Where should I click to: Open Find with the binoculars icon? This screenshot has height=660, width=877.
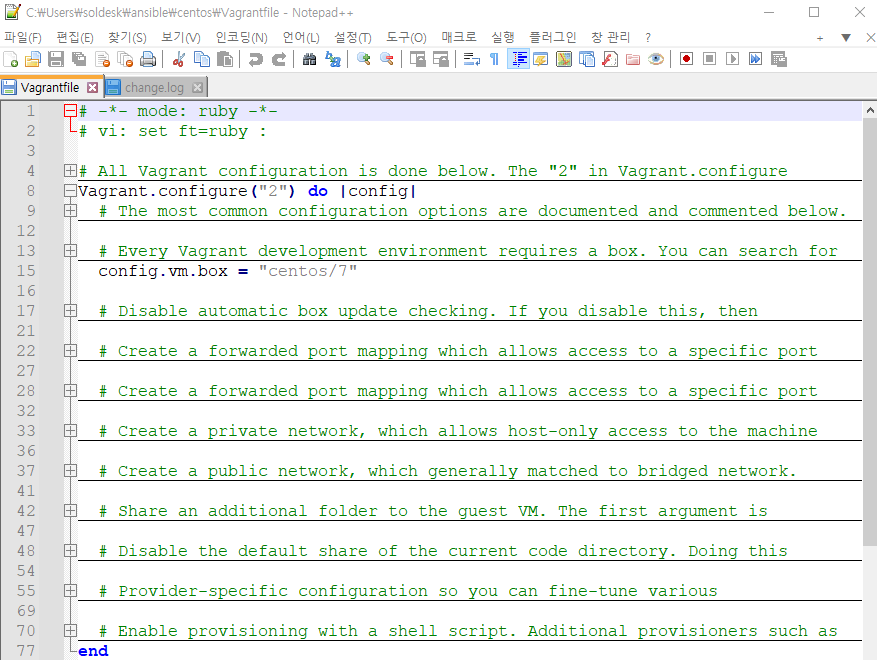pos(309,59)
